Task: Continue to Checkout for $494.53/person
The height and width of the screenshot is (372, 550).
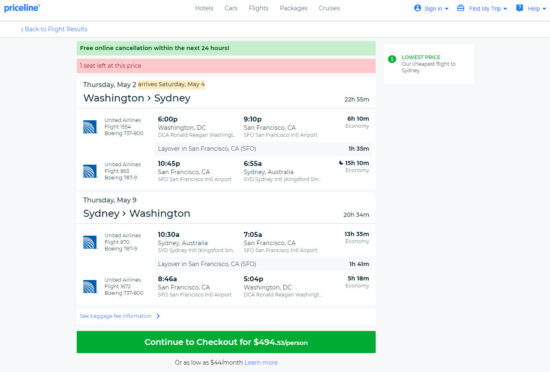Action: 226,342
